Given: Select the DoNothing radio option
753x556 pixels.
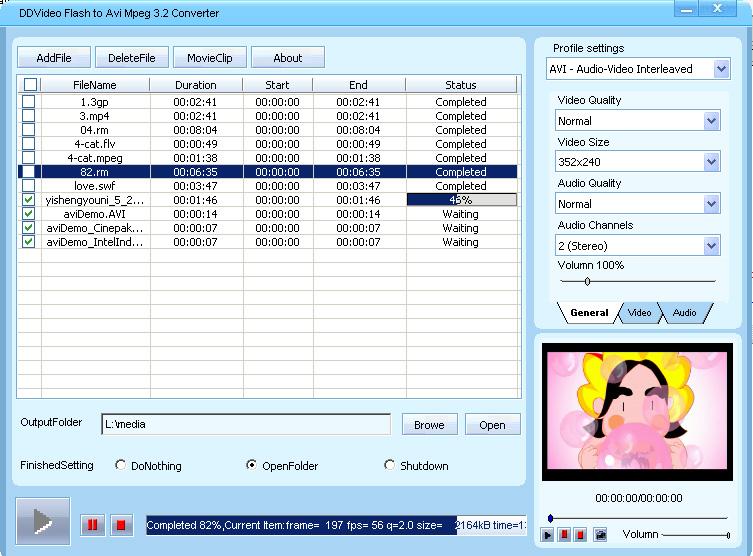Looking at the screenshot, I should tap(121, 465).
